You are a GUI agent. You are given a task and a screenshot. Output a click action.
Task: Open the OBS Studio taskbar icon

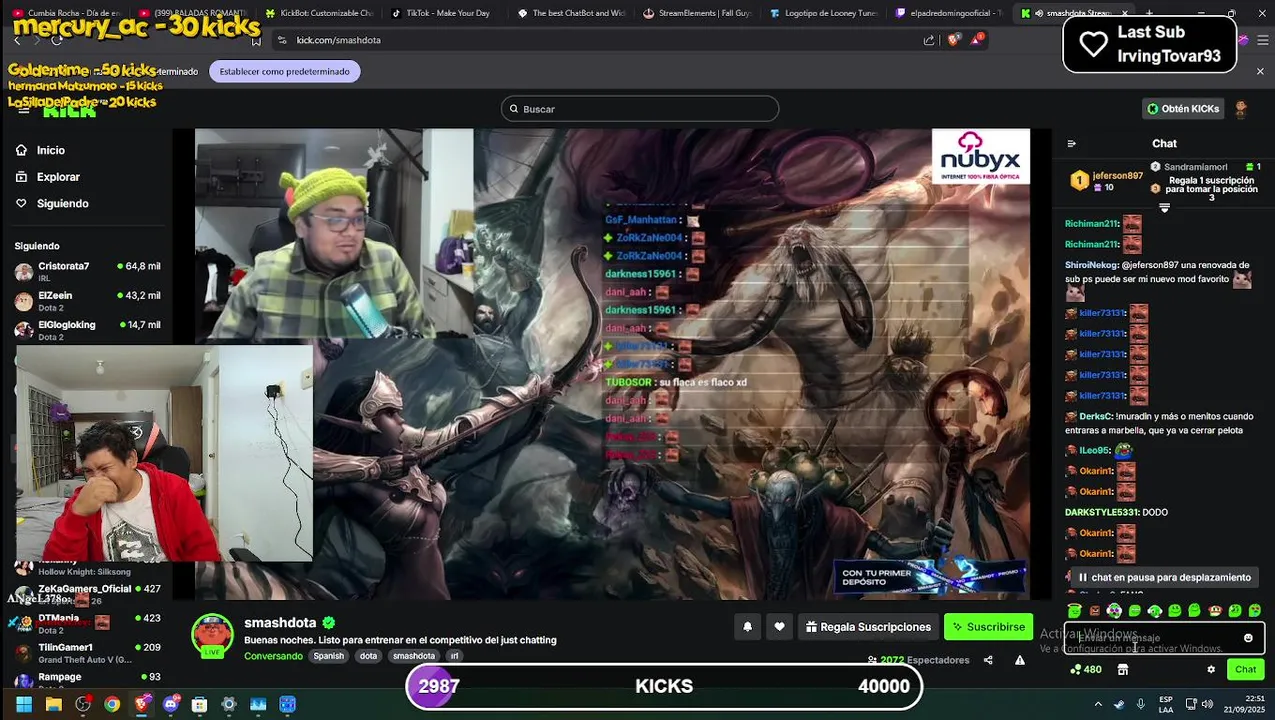click(x=83, y=704)
